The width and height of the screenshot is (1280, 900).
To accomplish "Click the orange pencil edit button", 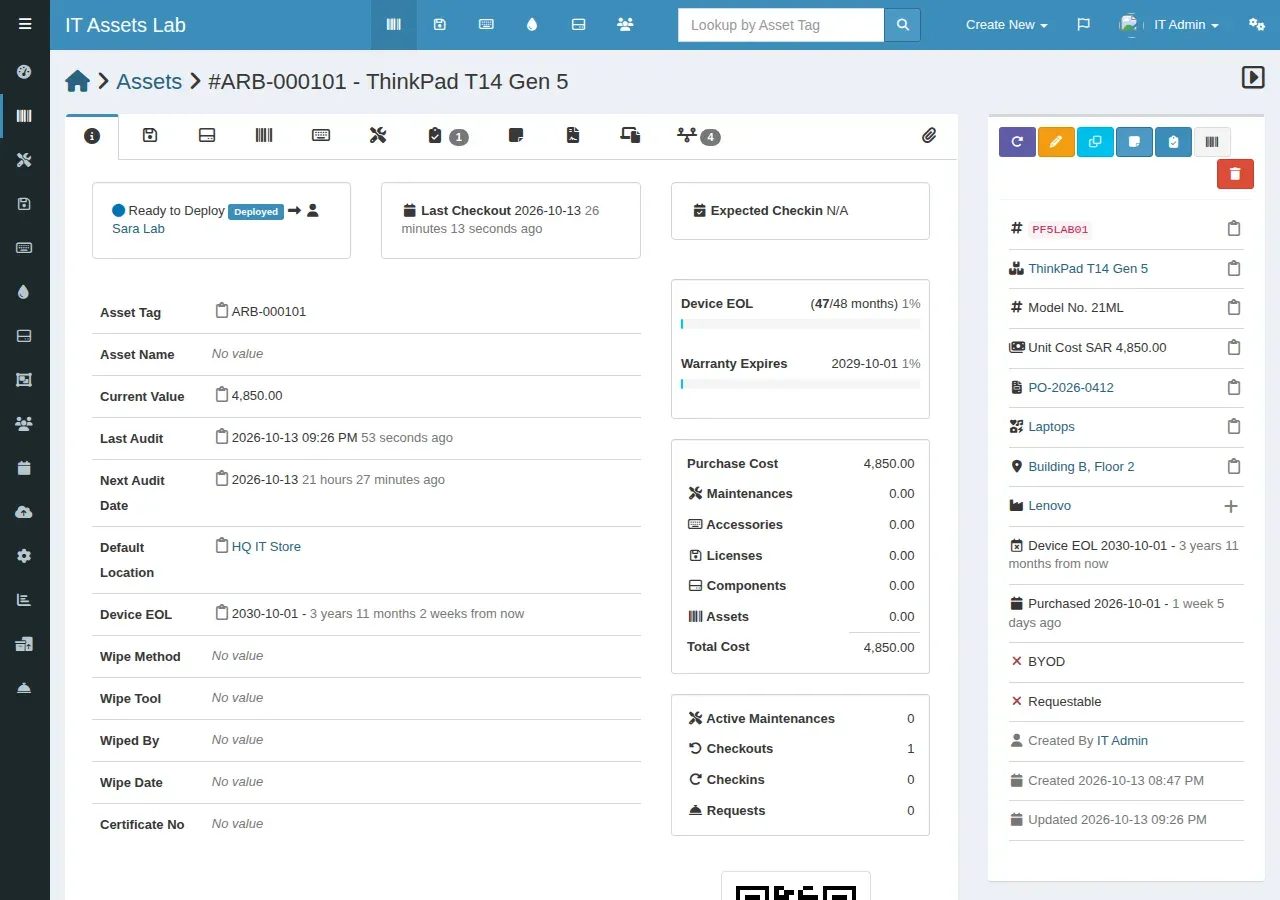I will 1056,142.
